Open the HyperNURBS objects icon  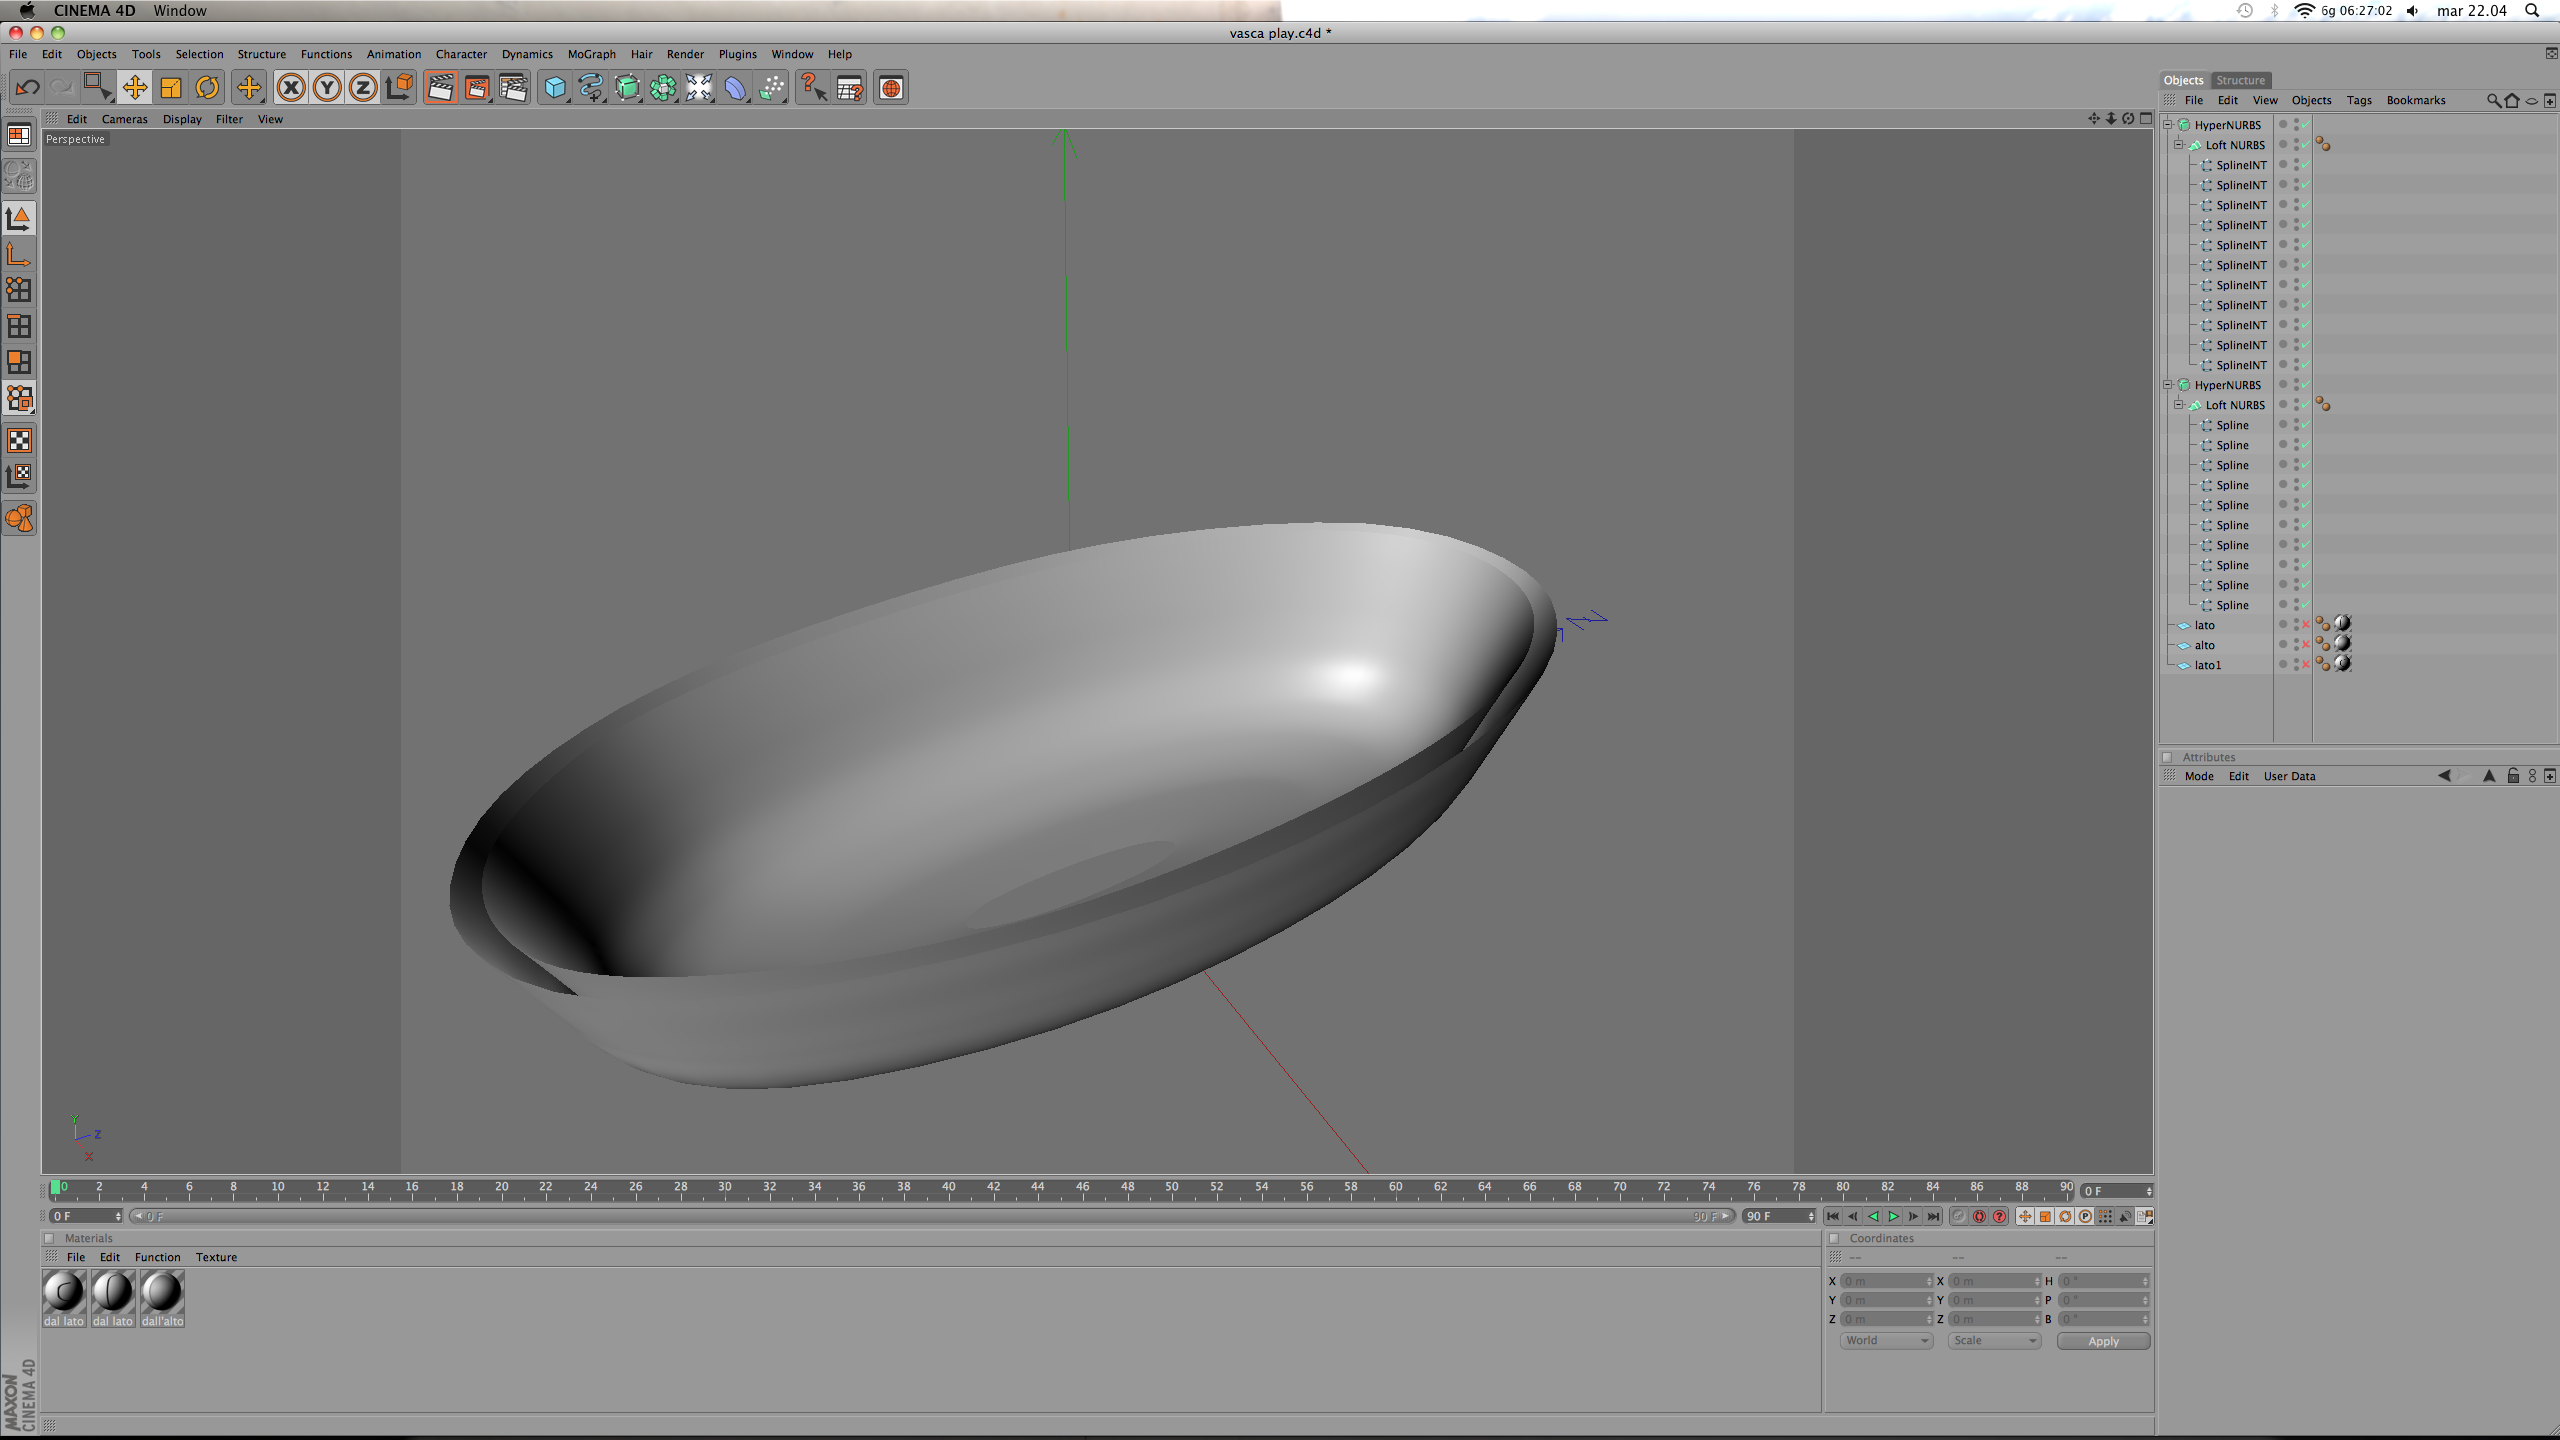coord(627,88)
